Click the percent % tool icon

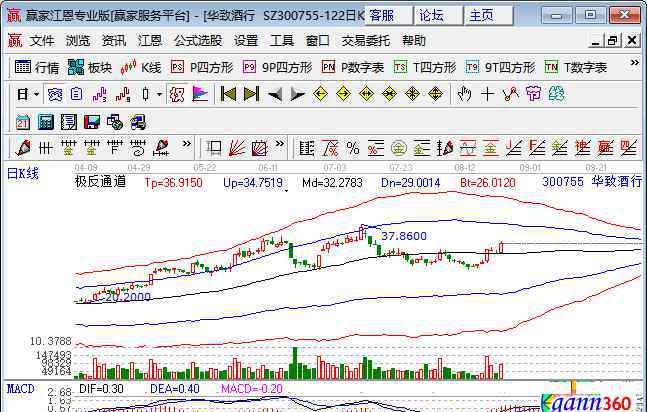tap(353, 147)
